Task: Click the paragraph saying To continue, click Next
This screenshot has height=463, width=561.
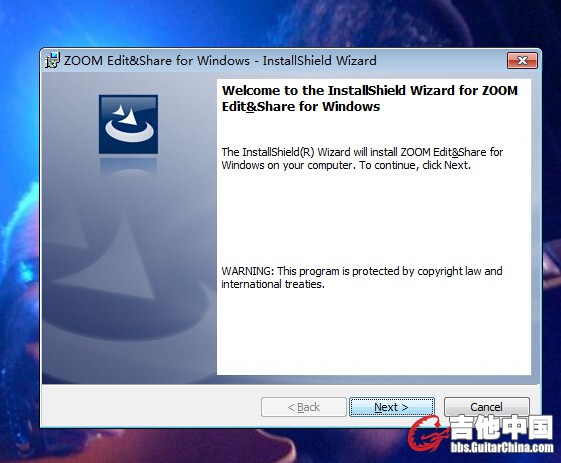Action: 362,159
